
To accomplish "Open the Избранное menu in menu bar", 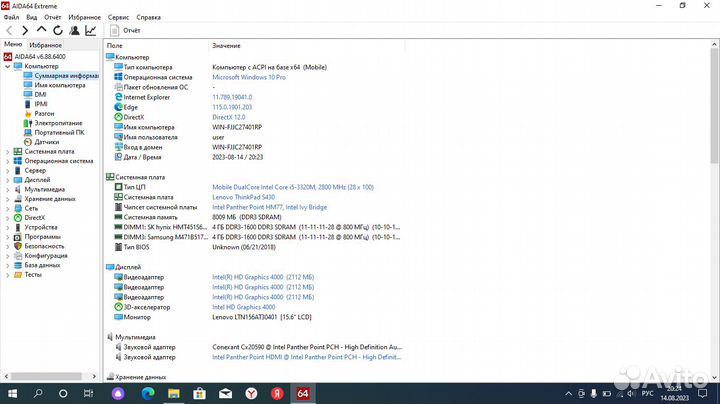I will (84, 17).
